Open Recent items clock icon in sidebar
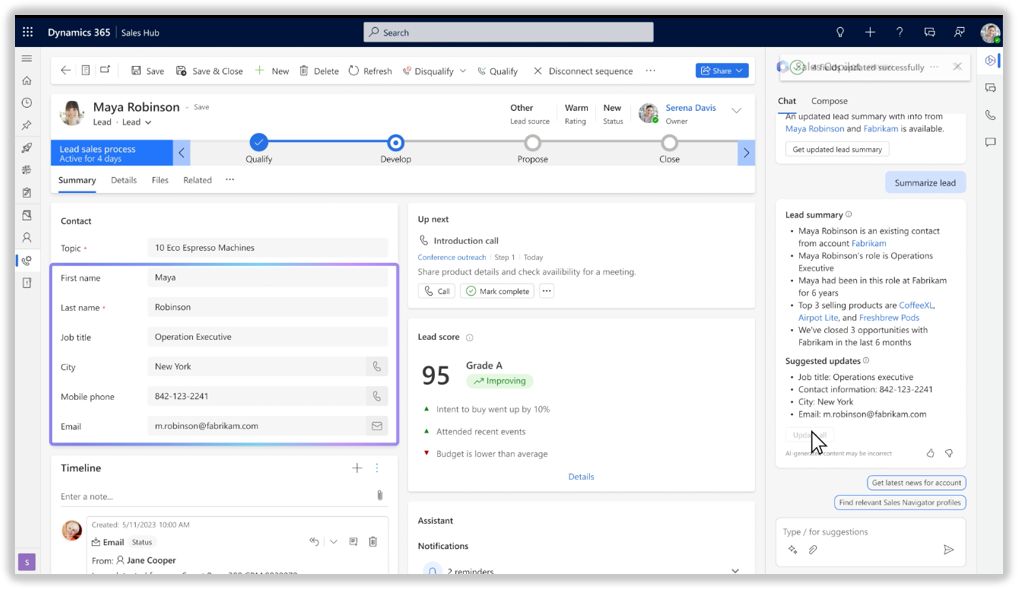This screenshot has width=1018, height=589. [x=27, y=103]
